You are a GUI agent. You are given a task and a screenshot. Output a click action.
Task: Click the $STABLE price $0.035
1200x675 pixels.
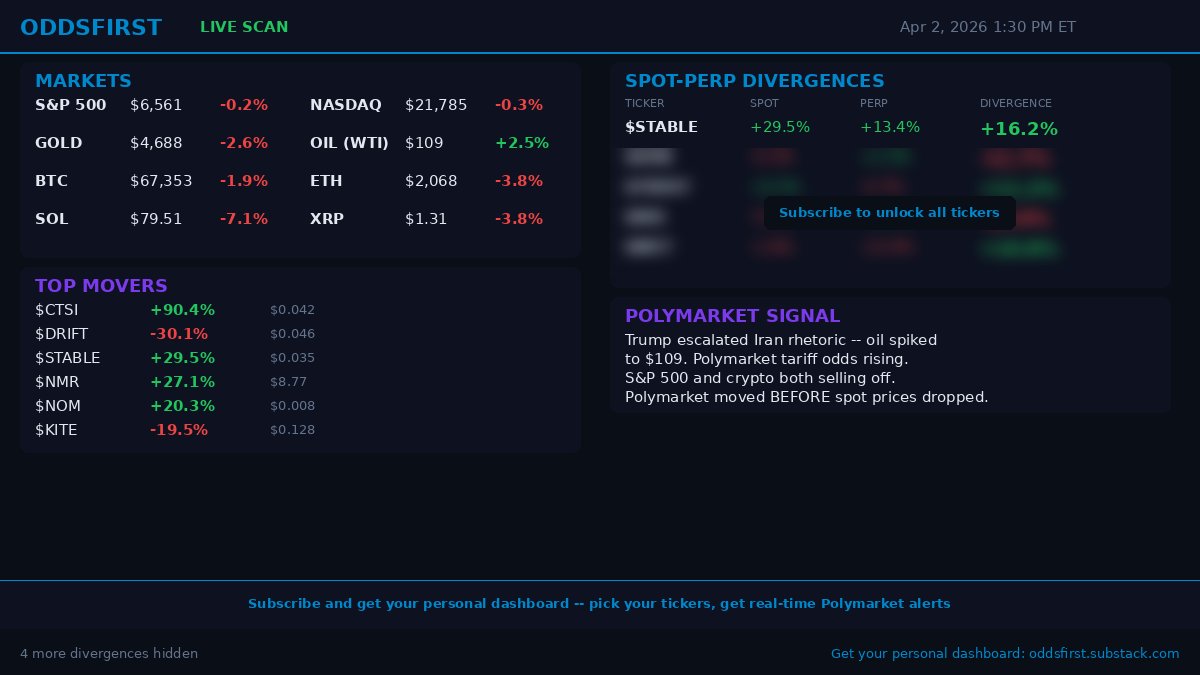[x=292, y=358]
